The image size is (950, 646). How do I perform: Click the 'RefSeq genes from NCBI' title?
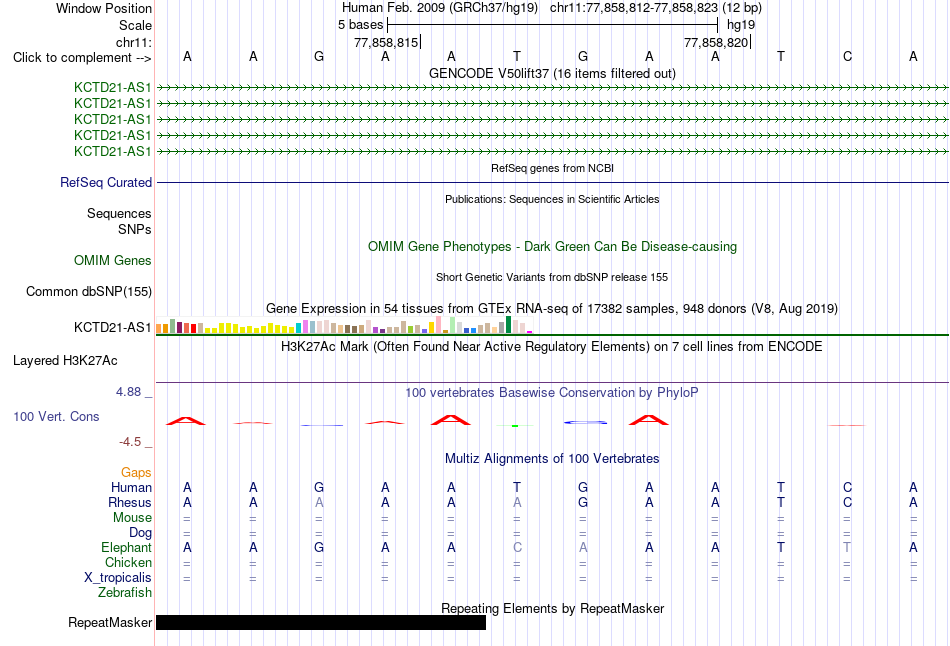coord(552,168)
